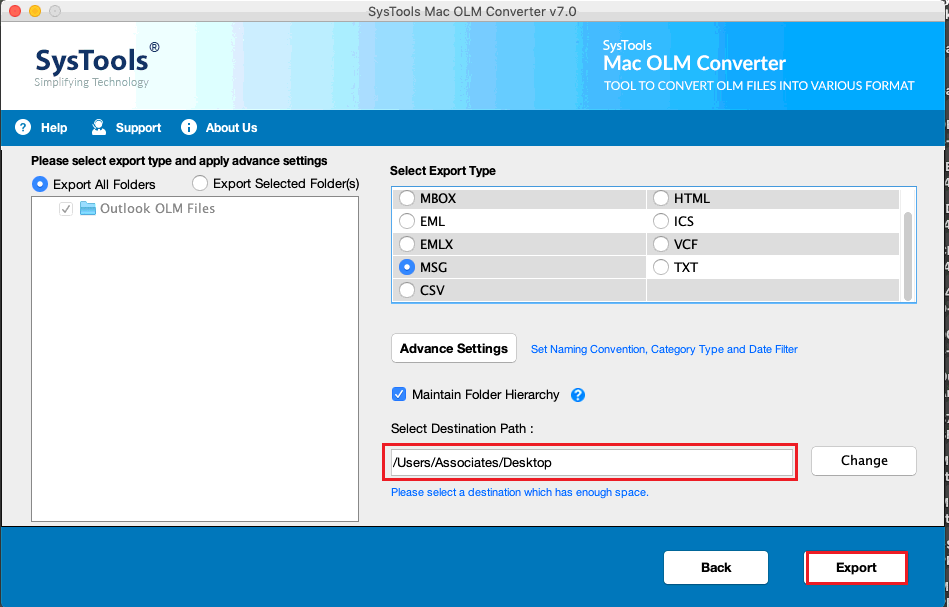The width and height of the screenshot is (949, 607).
Task: Click the 'Select Export Type' label
Action: [x=442, y=171]
